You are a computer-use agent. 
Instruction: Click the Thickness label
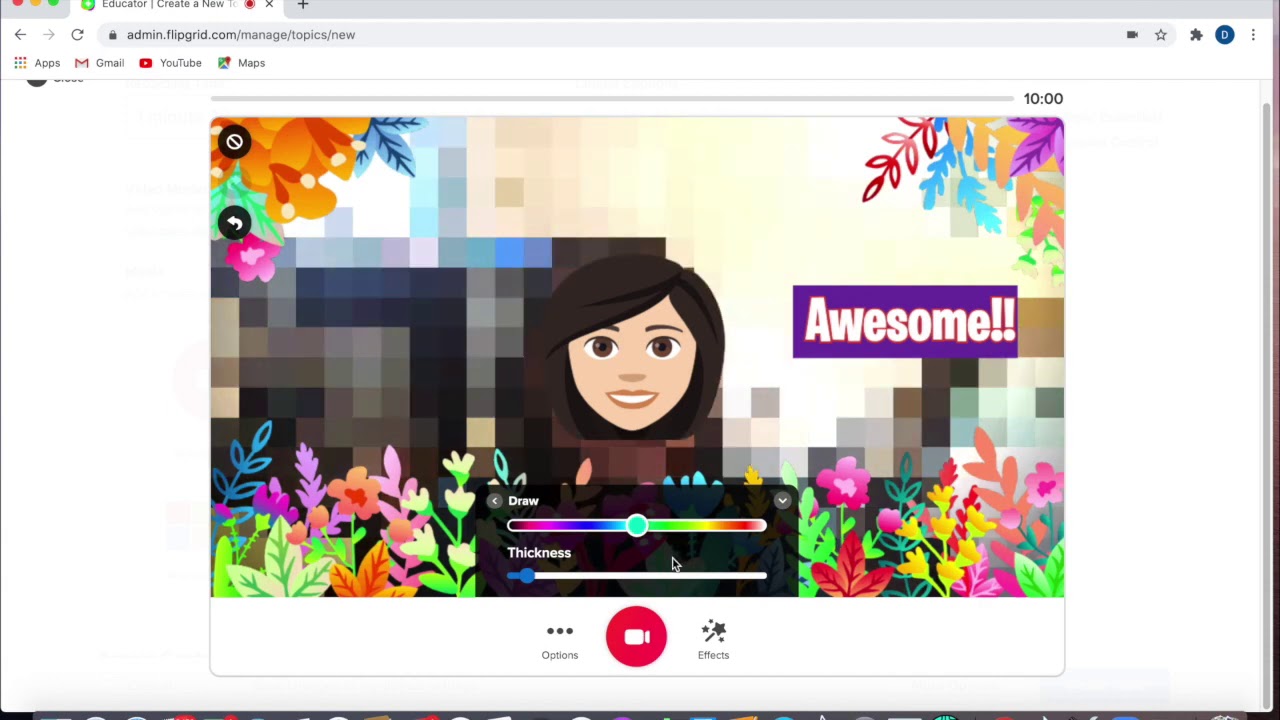pos(539,553)
